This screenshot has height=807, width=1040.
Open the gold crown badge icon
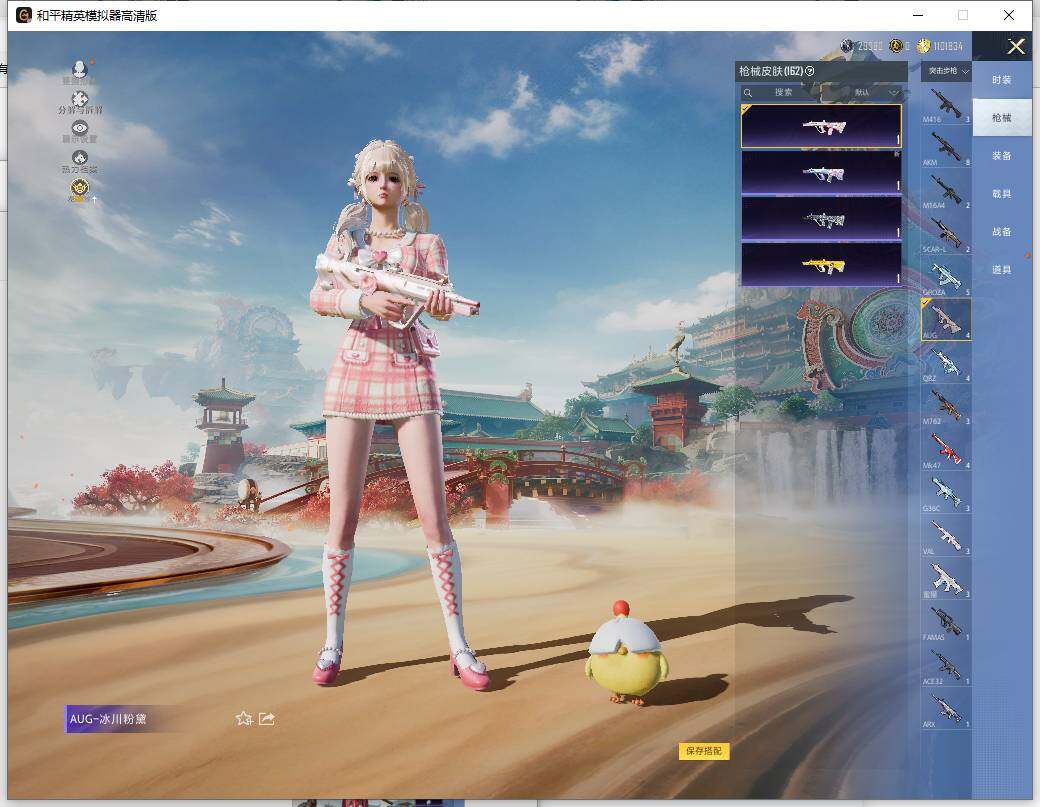coord(80,188)
